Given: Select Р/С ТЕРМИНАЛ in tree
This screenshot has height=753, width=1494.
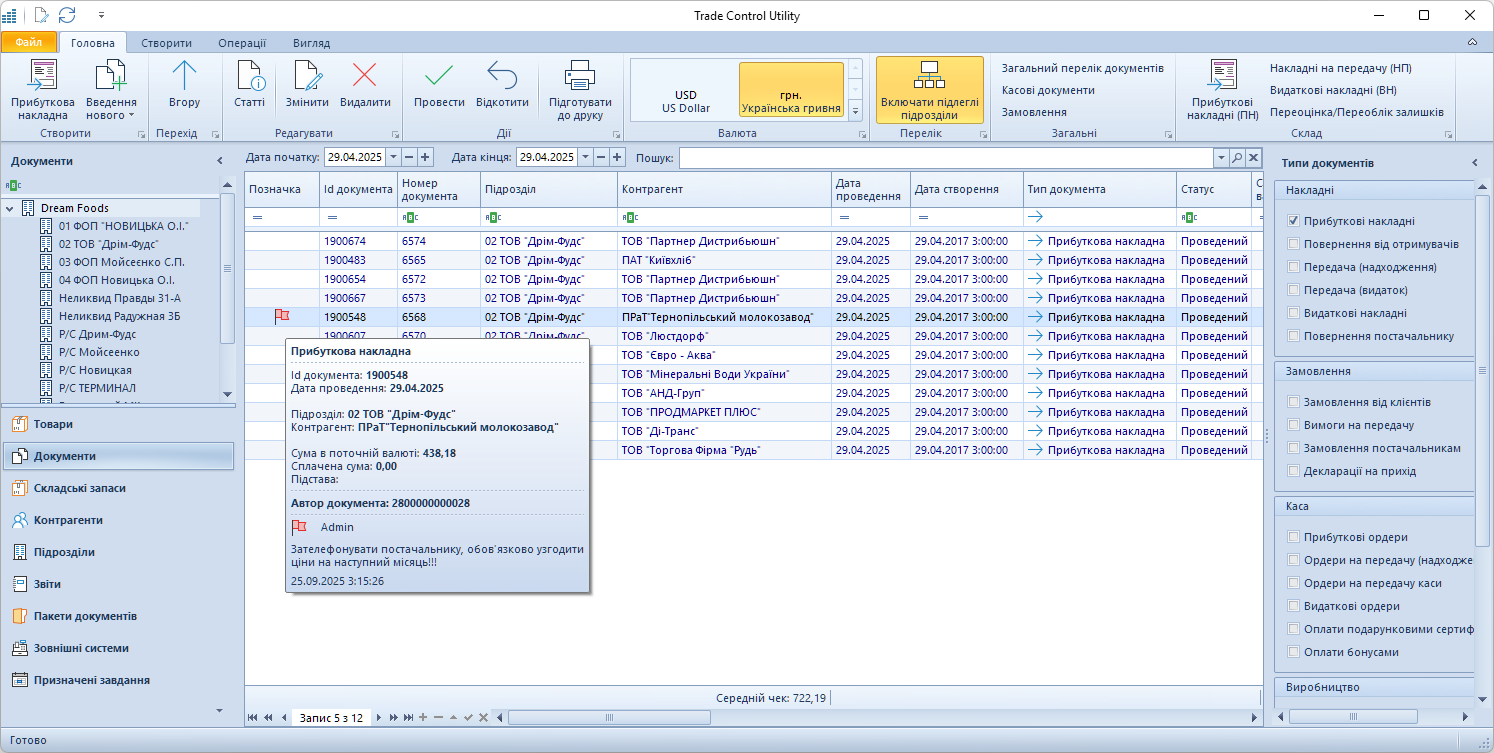Looking at the screenshot, I should pyautogui.click(x=97, y=388).
